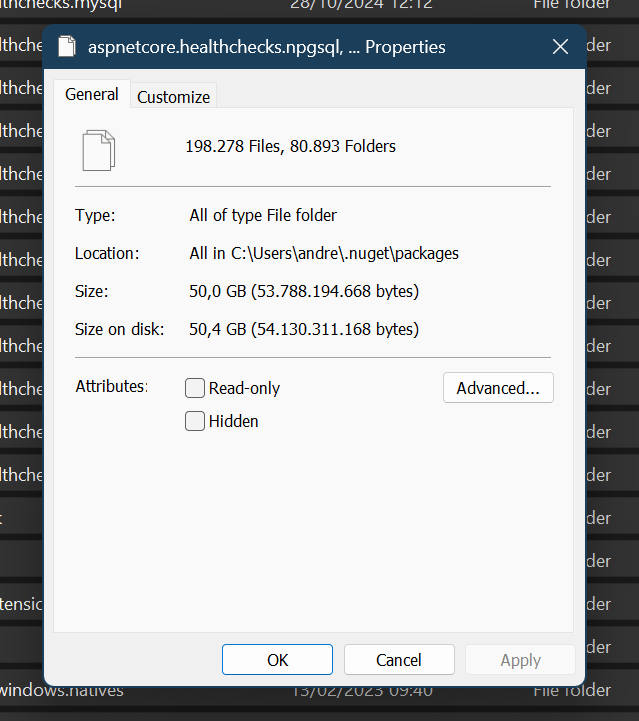The height and width of the screenshot is (721, 639).
Task: Close the Properties dialog with the X
Action: 561,47
